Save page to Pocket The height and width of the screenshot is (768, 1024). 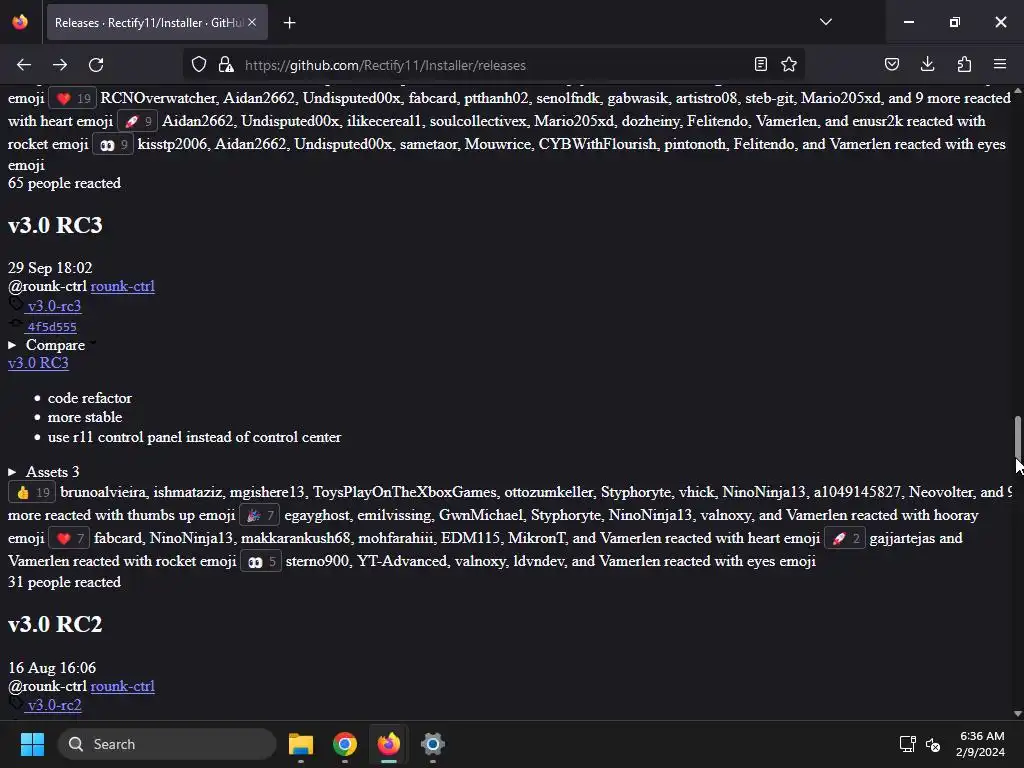[891, 65]
